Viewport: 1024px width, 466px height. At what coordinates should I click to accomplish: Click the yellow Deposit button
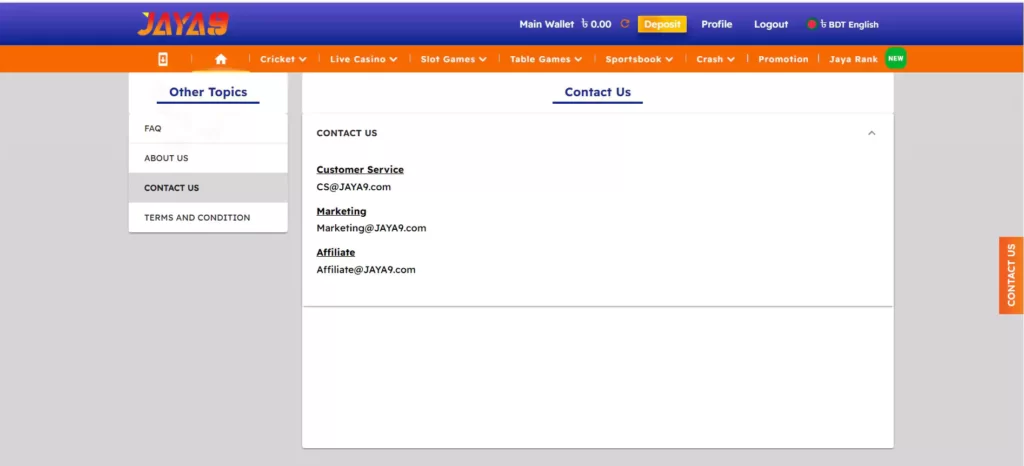coord(662,24)
